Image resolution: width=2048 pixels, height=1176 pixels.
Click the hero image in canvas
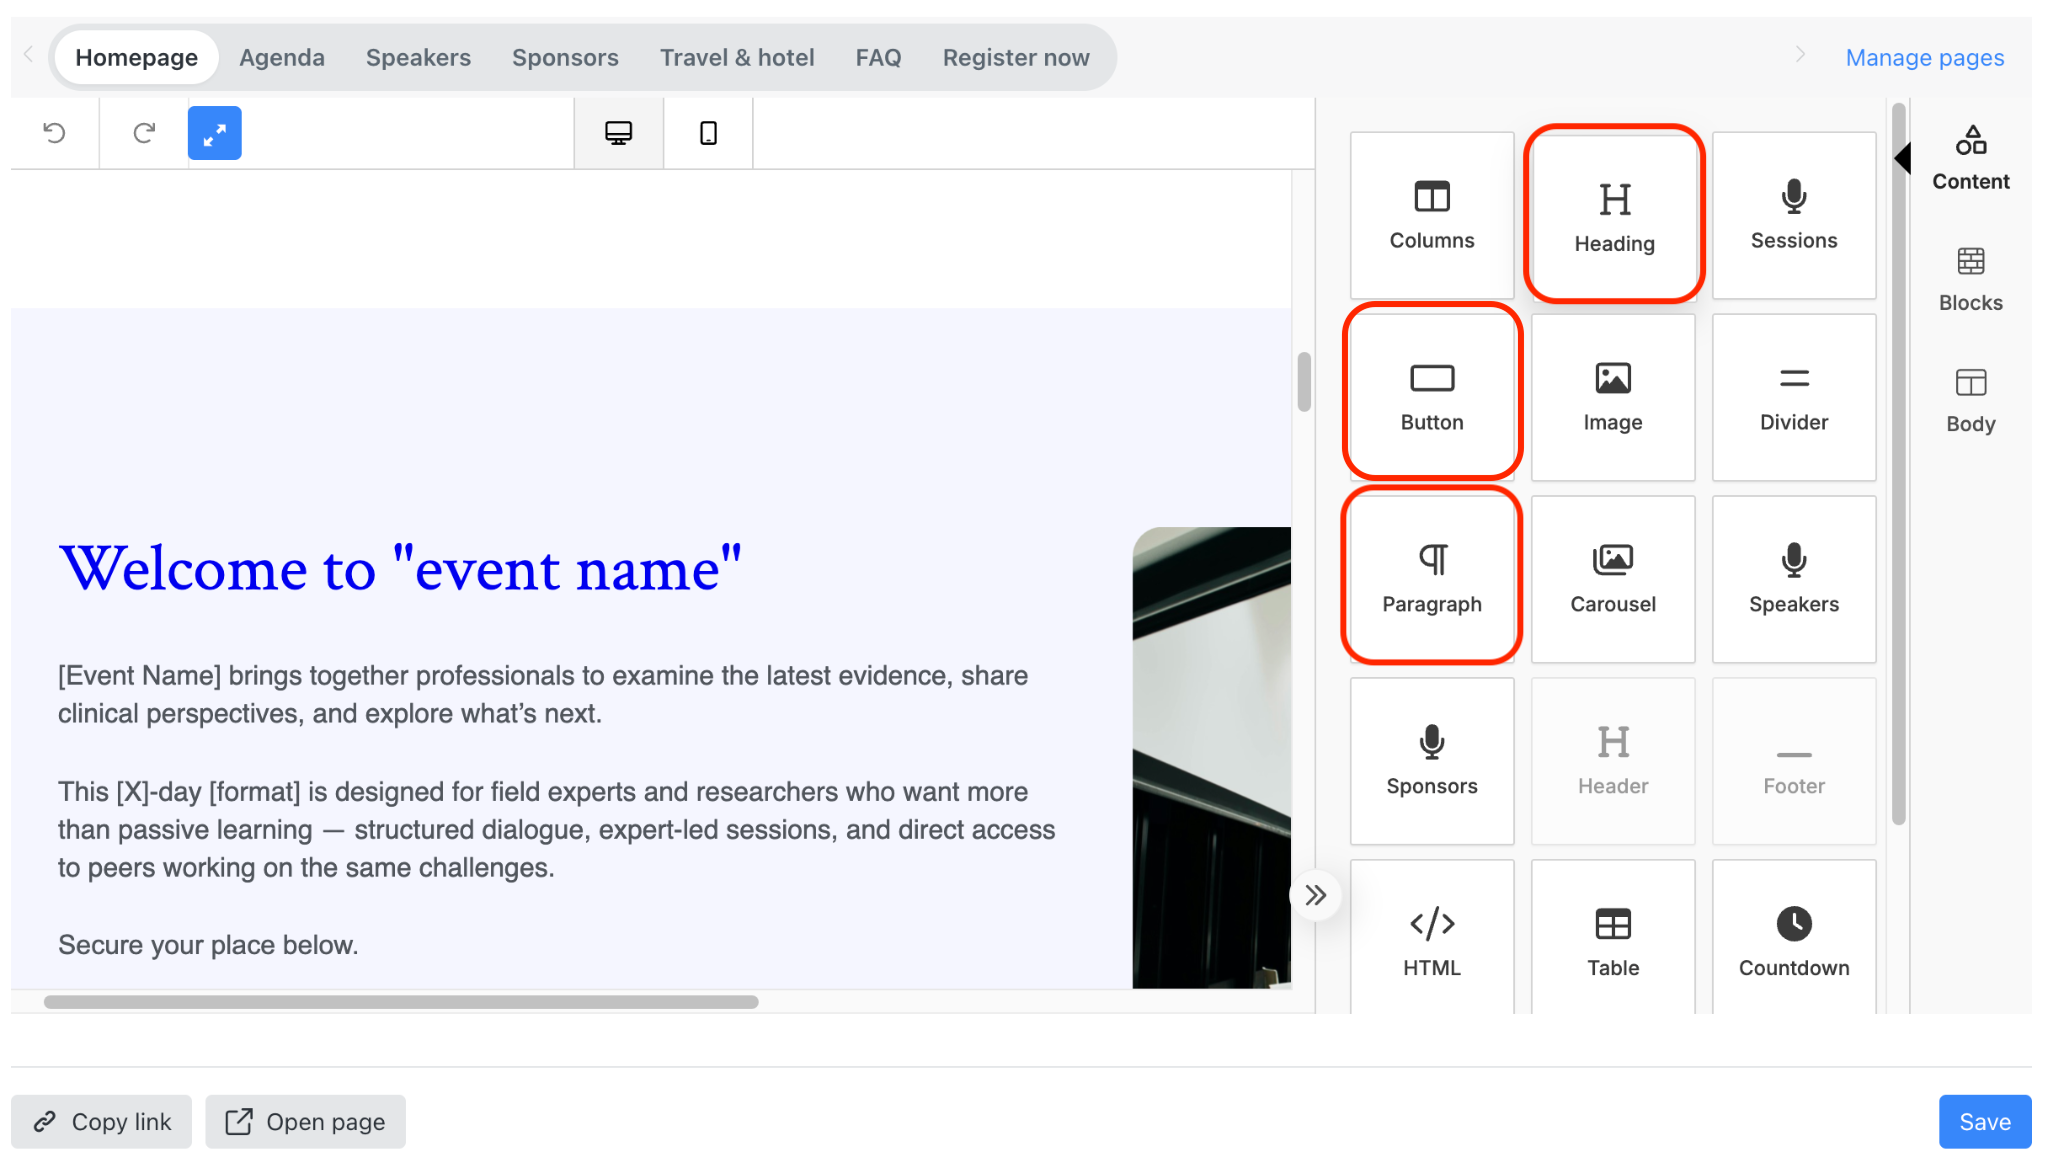(1212, 757)
